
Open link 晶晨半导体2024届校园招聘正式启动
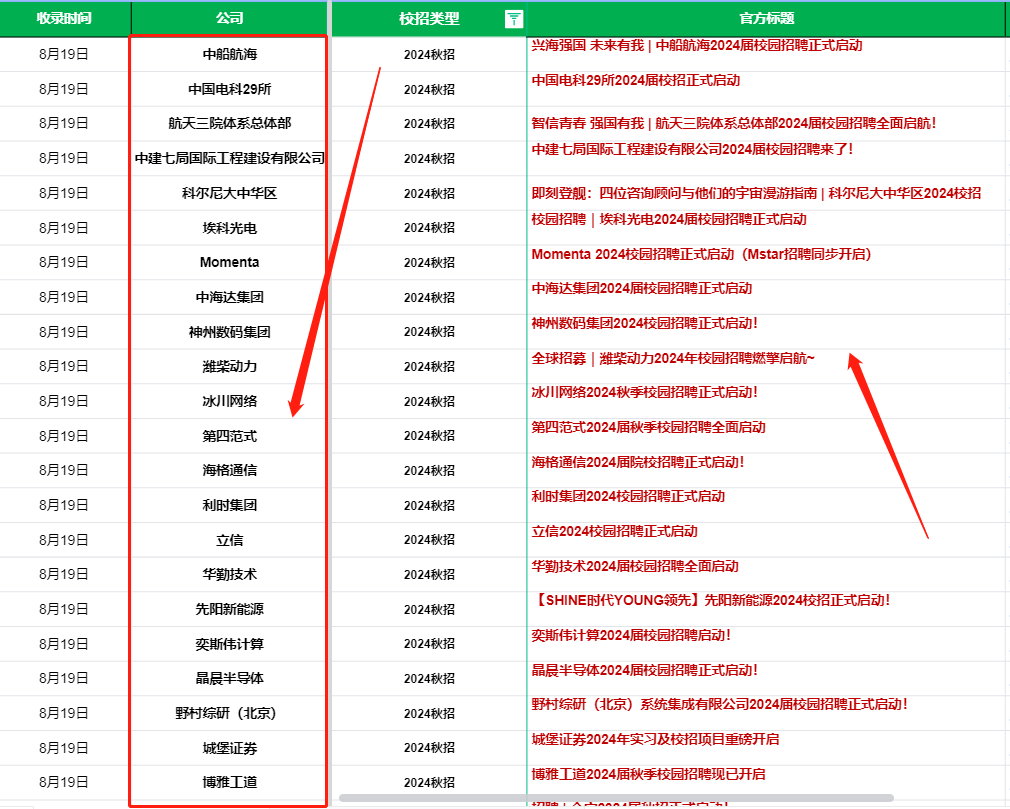(645, 671)
